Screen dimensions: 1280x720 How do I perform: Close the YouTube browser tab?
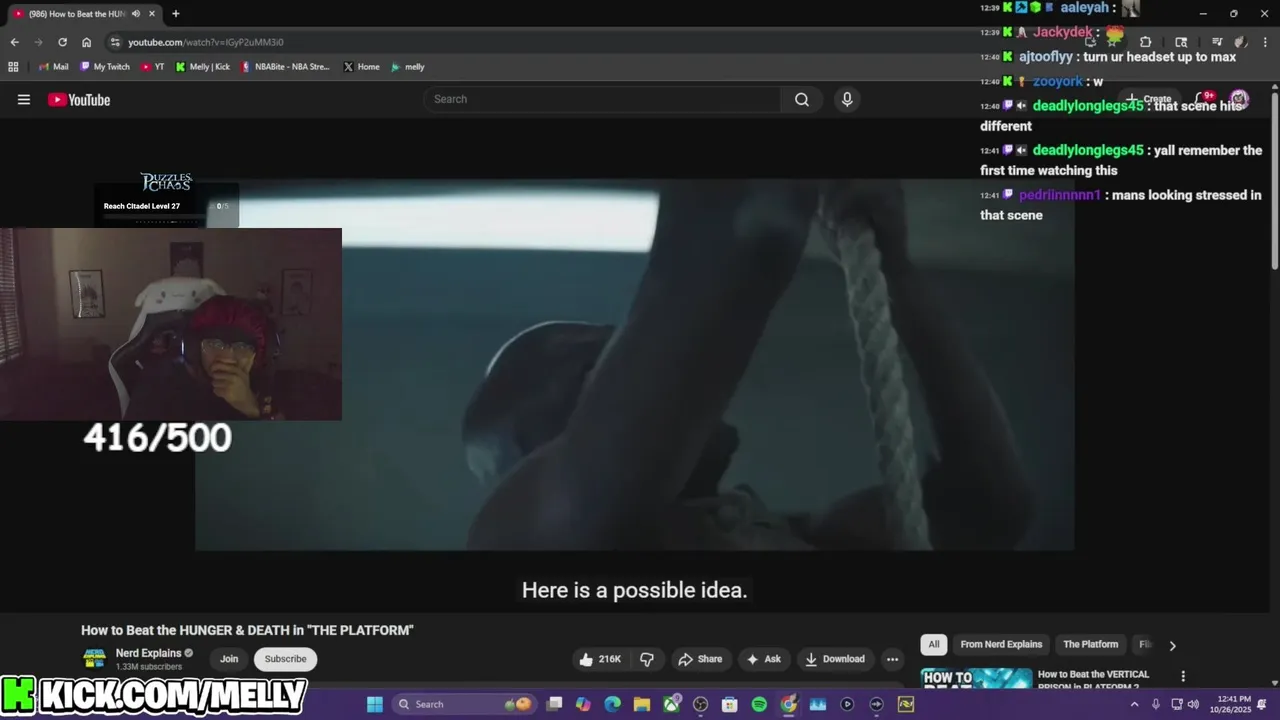coord(152,14)
